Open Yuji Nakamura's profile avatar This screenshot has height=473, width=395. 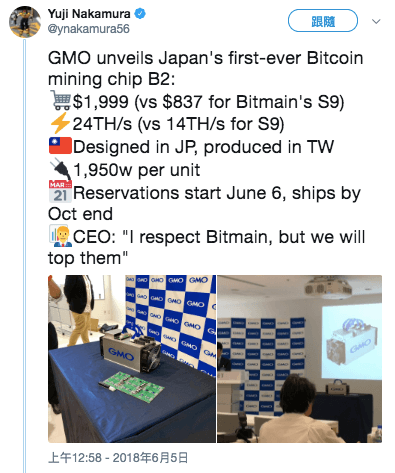pos(25,22)
